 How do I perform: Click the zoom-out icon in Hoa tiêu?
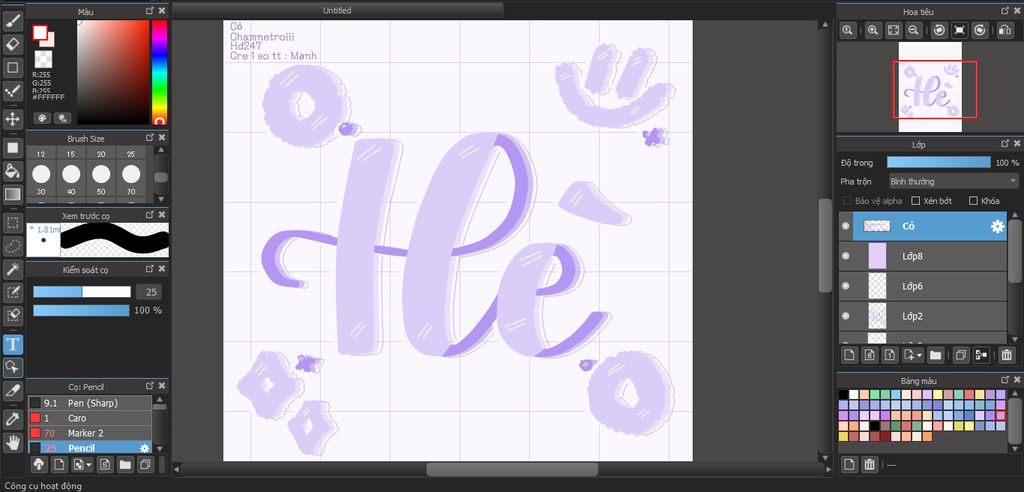(914, 30)
